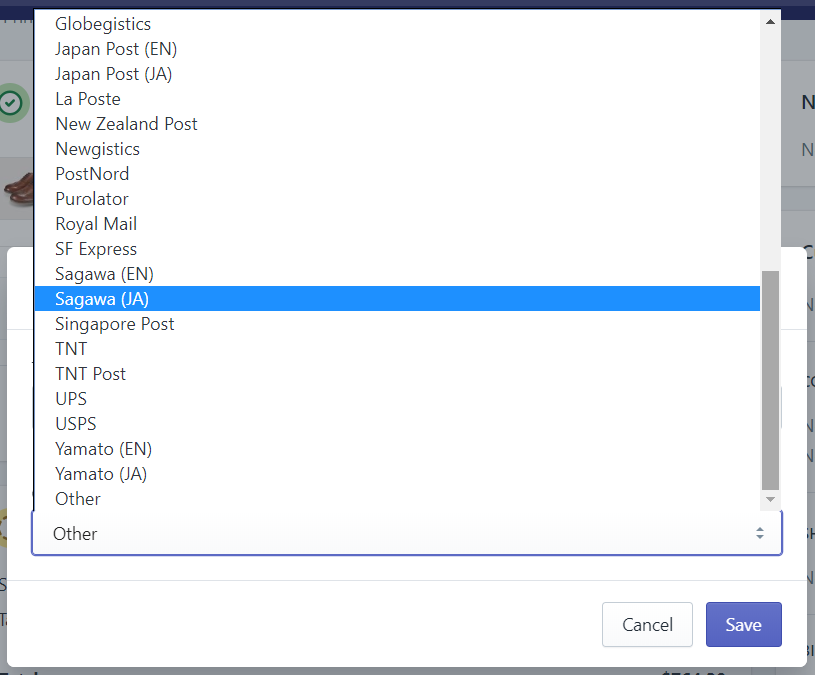Click the Cancel button
The width and height of the screenshot is (815, 675).
pos(647,624)
